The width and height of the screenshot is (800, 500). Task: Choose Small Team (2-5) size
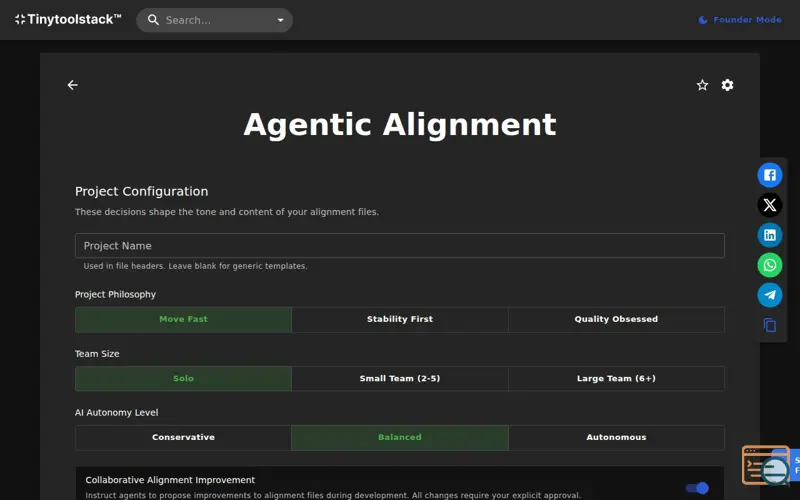pos(399,379)
